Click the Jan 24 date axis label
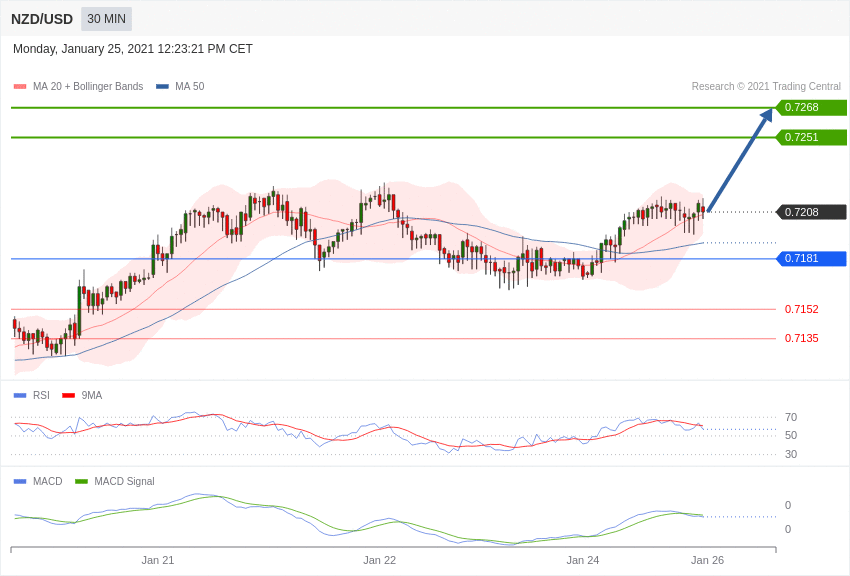This screenshot has height=576, width=850. click(583, 560)
